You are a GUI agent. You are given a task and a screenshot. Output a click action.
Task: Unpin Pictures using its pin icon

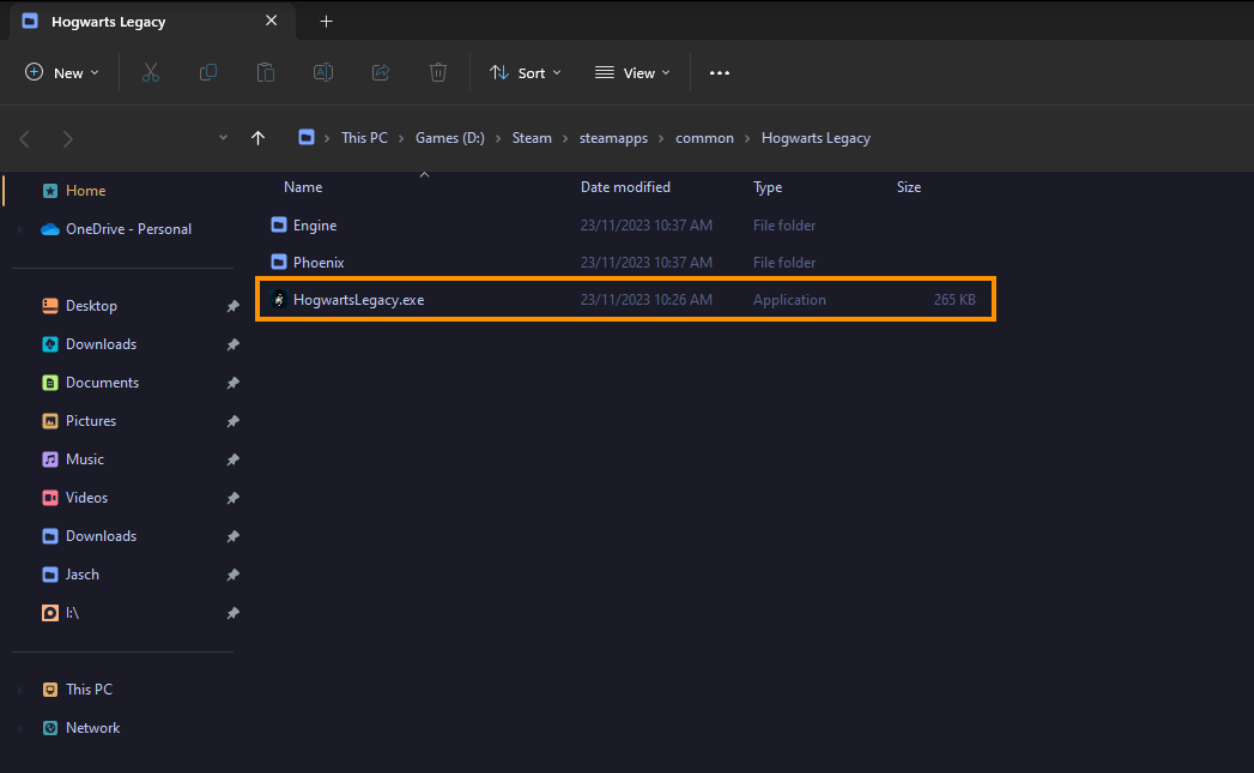(233, 421)
